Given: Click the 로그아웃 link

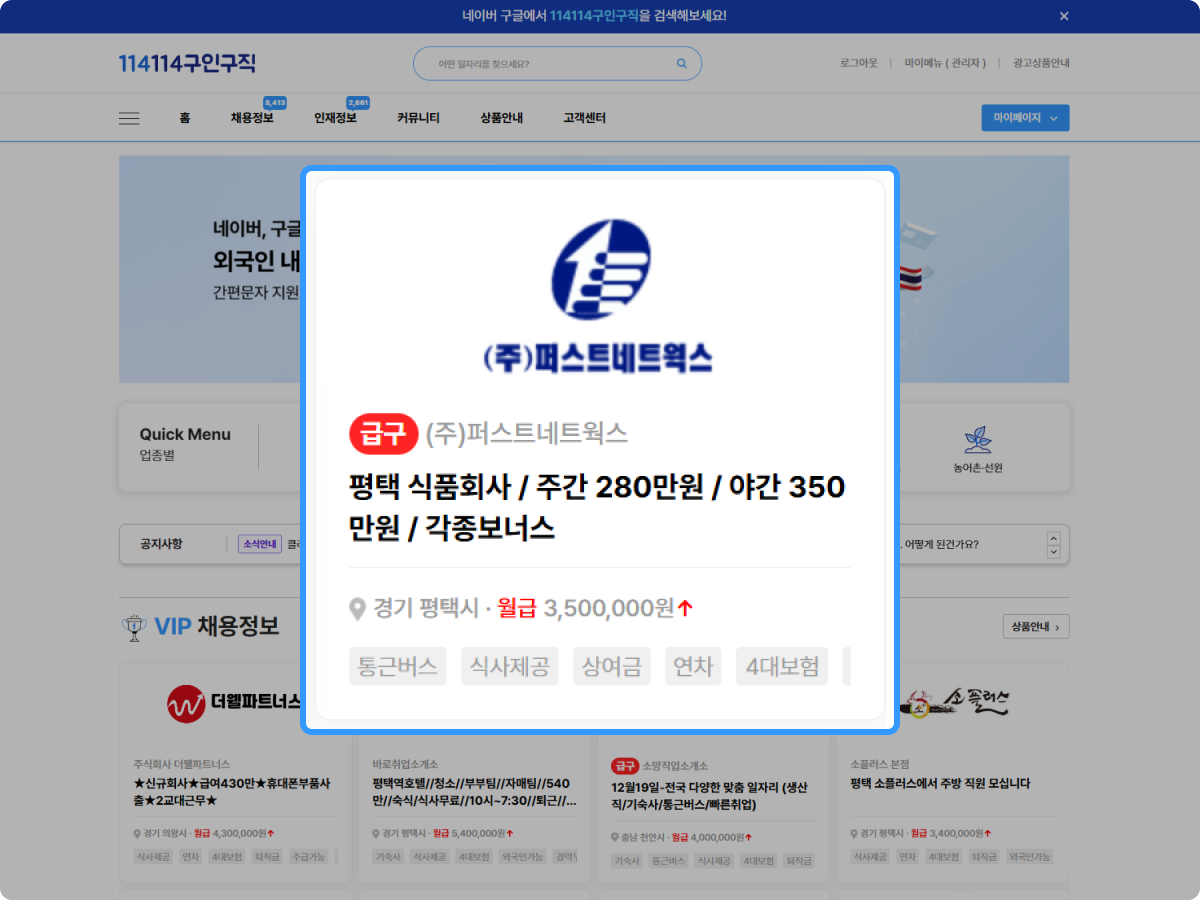Looking at the screenshot, I should coord(858,63).
